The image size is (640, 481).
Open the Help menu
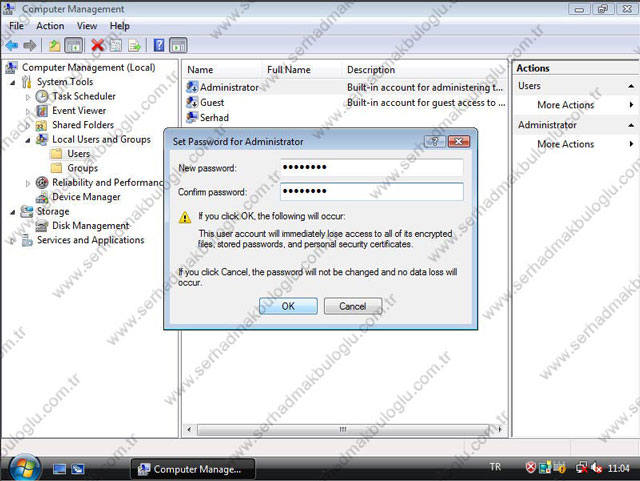click(x=120, y=26)
